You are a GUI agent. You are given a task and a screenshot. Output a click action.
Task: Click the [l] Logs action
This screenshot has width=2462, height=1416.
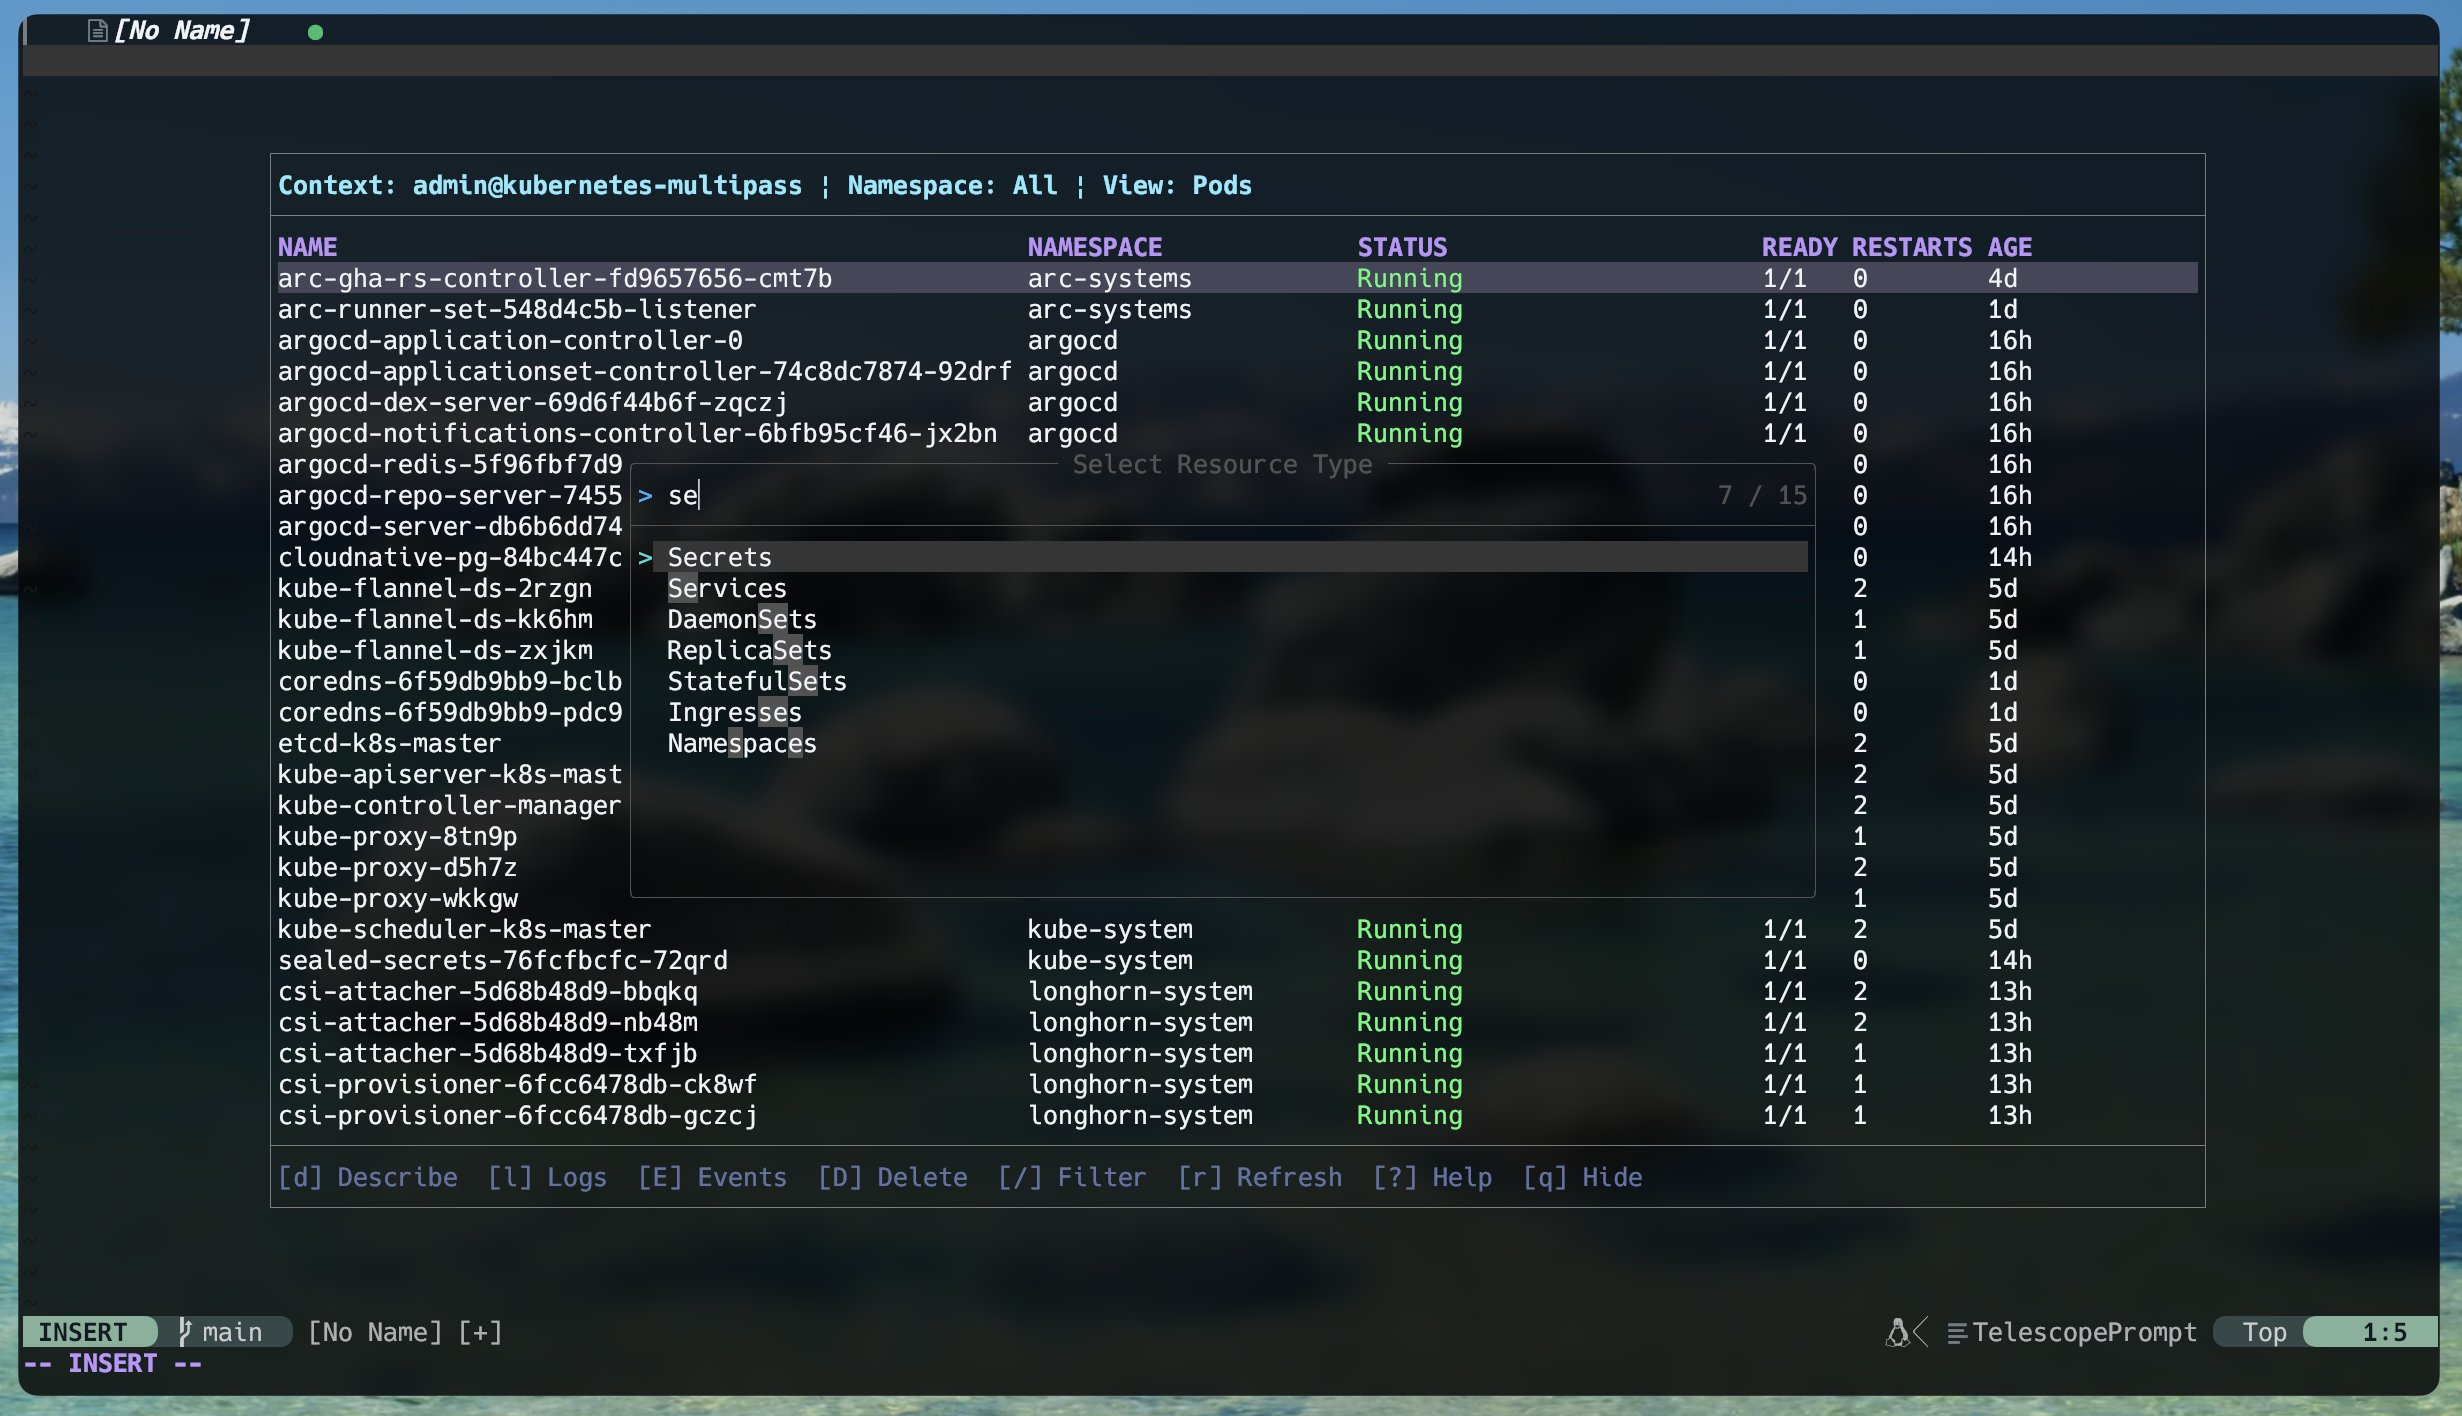547,1177
